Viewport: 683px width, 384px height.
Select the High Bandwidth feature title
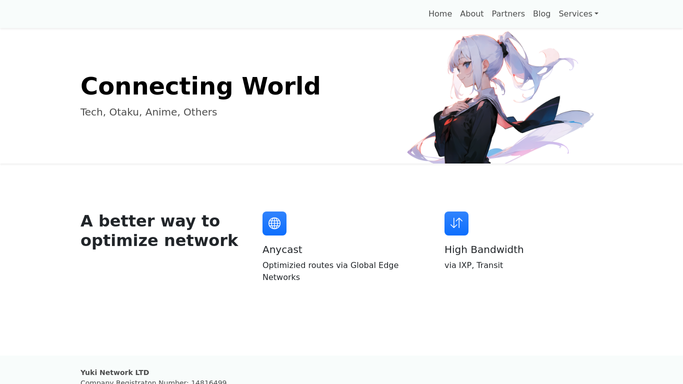(484, 249)
